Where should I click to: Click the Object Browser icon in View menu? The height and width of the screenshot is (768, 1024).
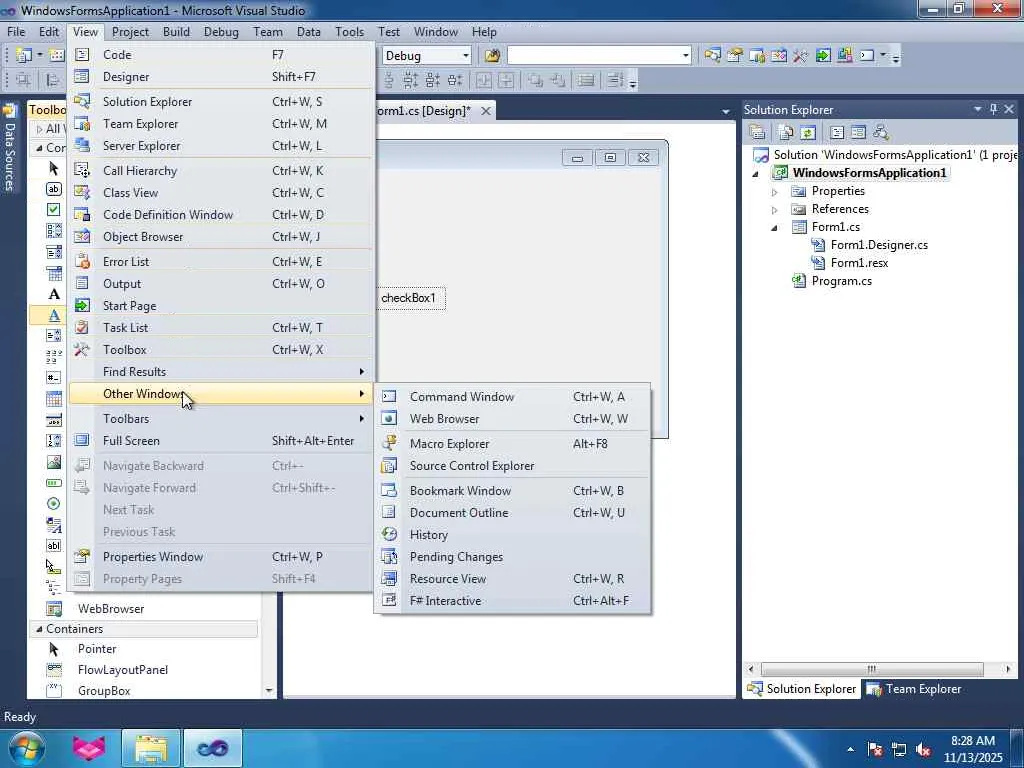tap(82, 236)
